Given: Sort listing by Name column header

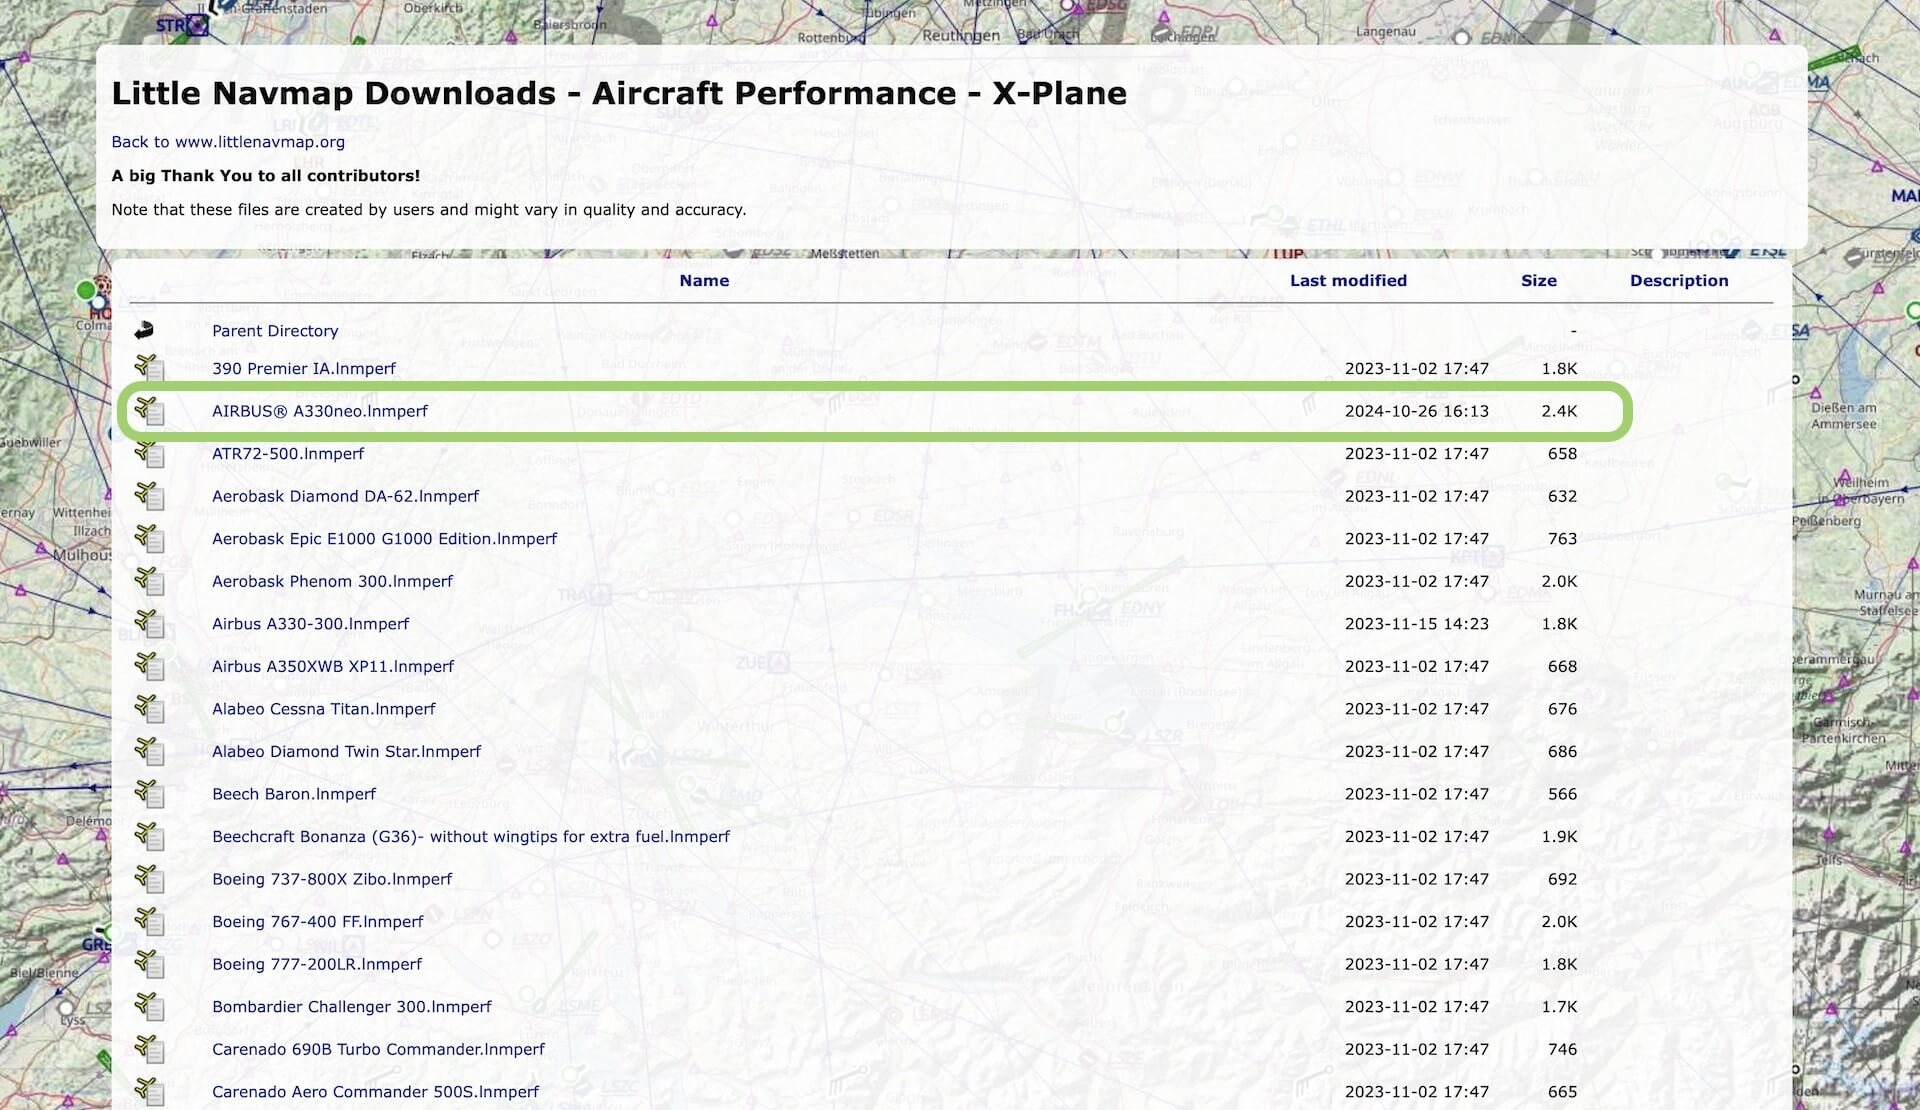Looking at the screenshot, I should click(x=704, y=281).
